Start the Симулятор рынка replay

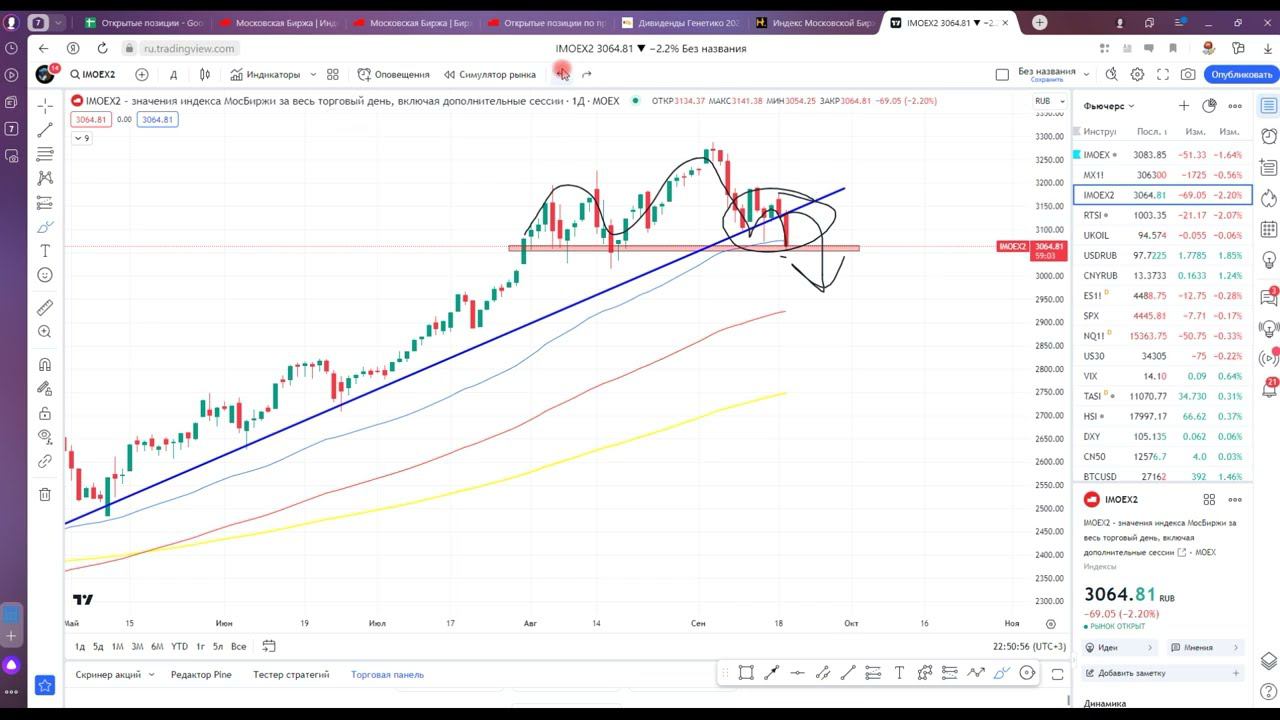click(490, 74)
